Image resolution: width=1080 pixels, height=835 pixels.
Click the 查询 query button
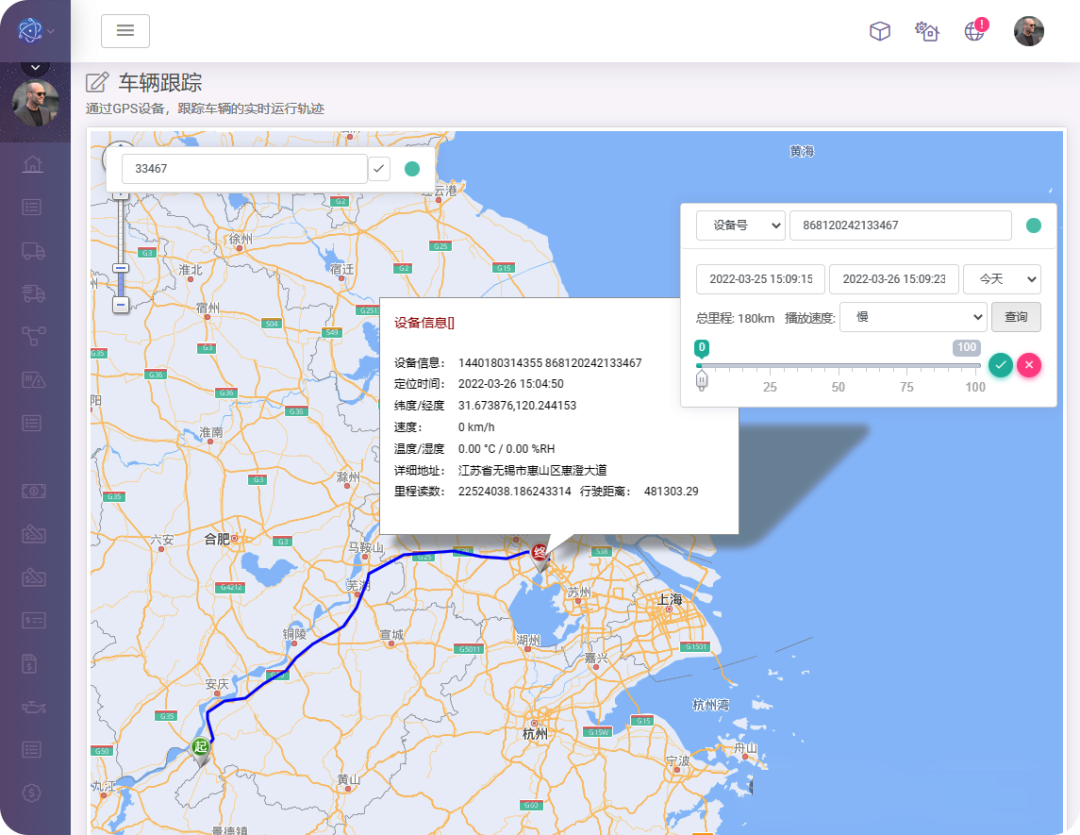coord(1015,318)
